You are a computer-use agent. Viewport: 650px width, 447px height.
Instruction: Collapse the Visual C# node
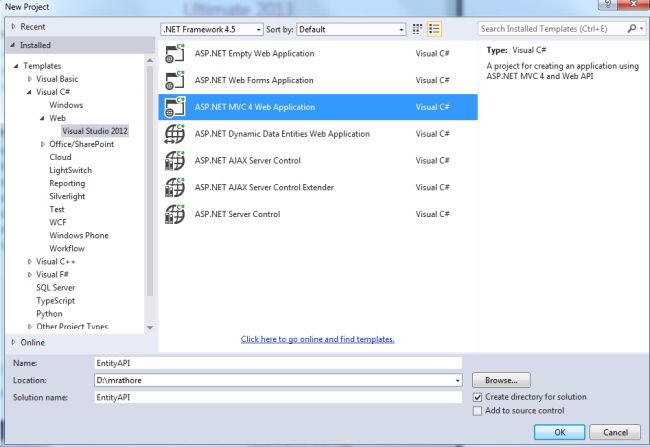[x=29, y=92]
